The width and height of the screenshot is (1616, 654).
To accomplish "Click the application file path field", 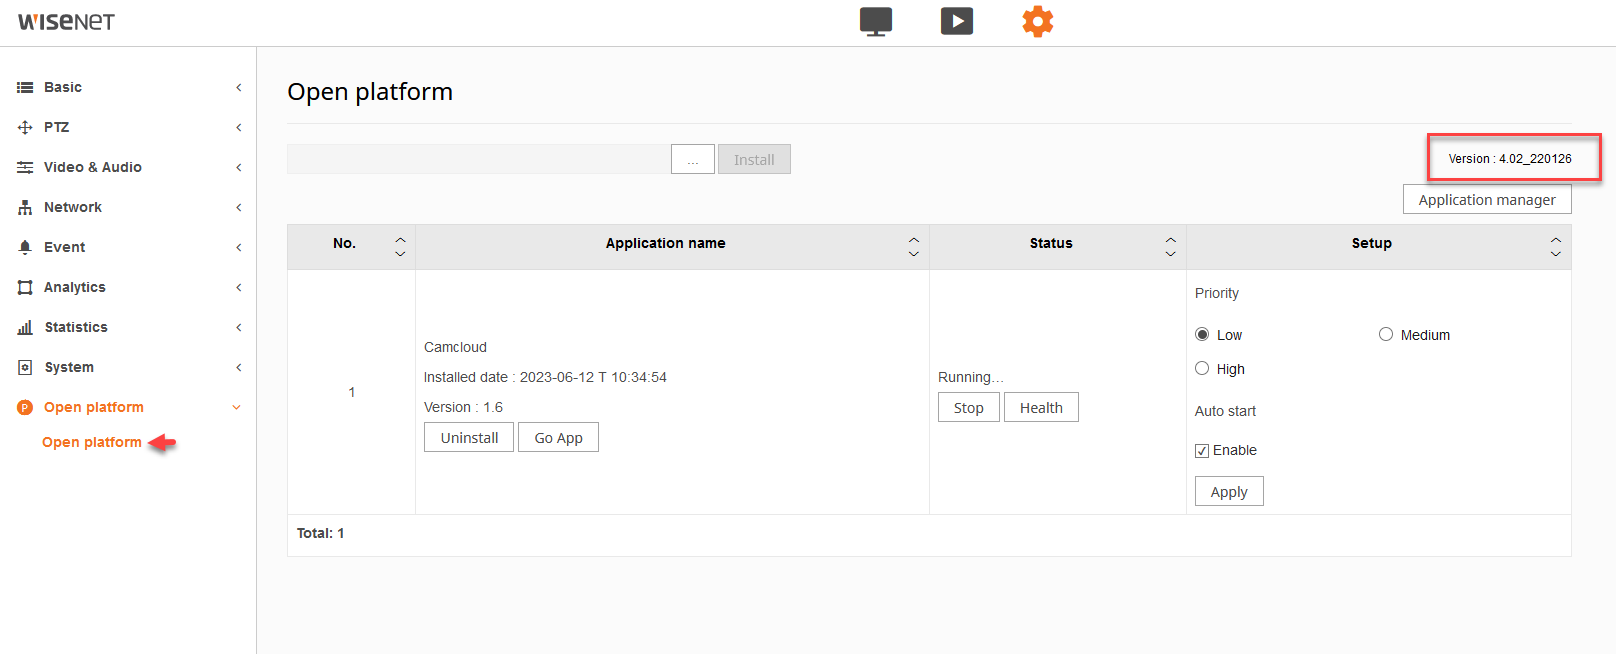I will pos(479,159).
